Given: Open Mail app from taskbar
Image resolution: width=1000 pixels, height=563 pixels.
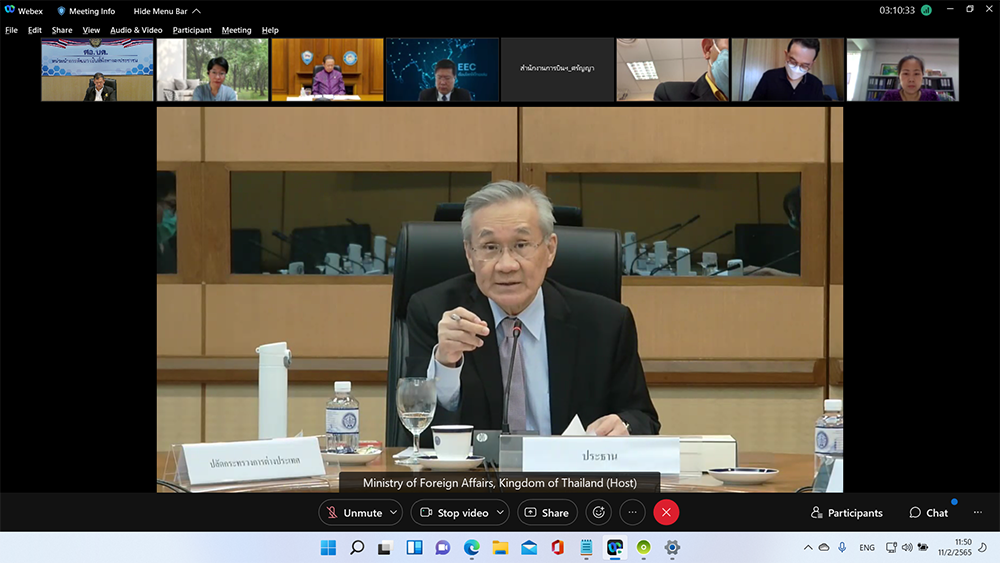Looking at the screenshot, I should (529, 548).
